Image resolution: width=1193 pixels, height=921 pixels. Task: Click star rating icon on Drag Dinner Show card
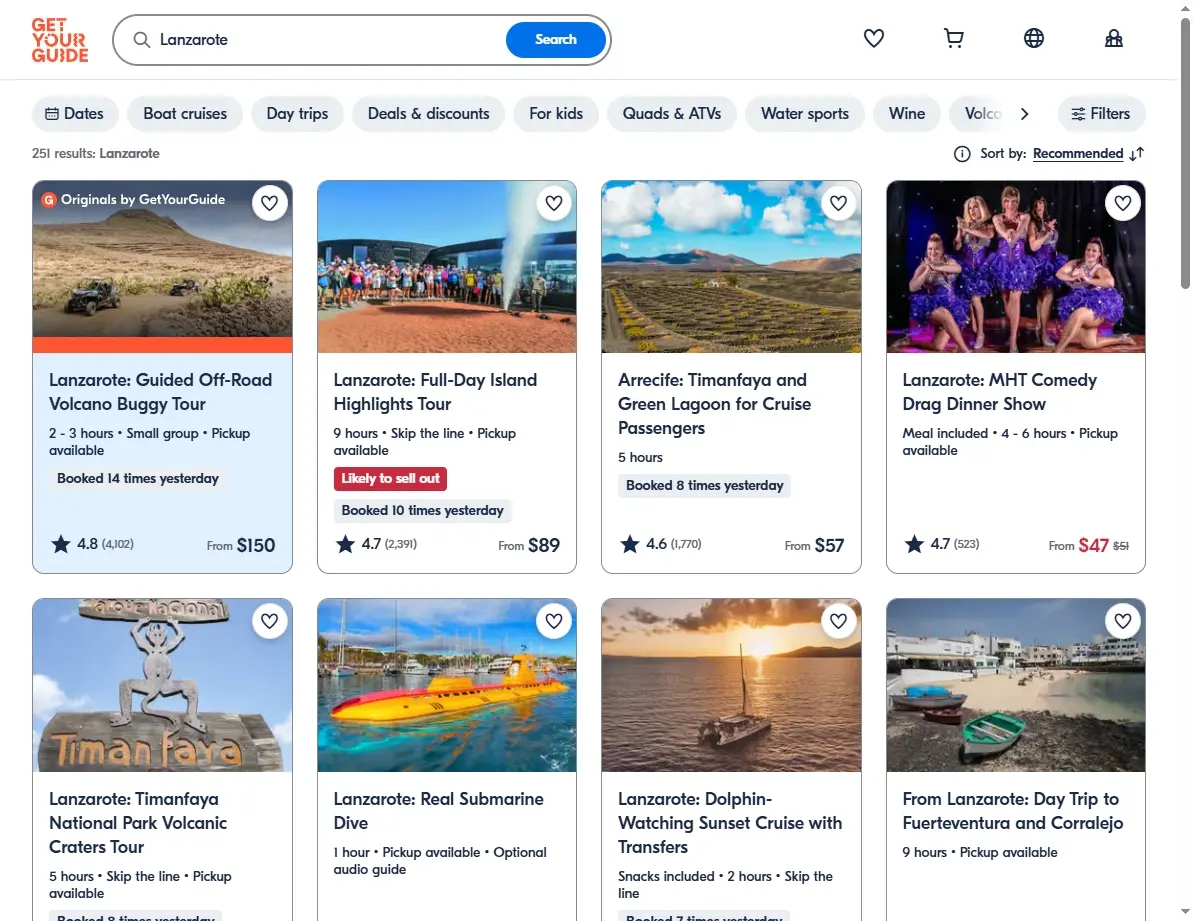click(915, 544)
